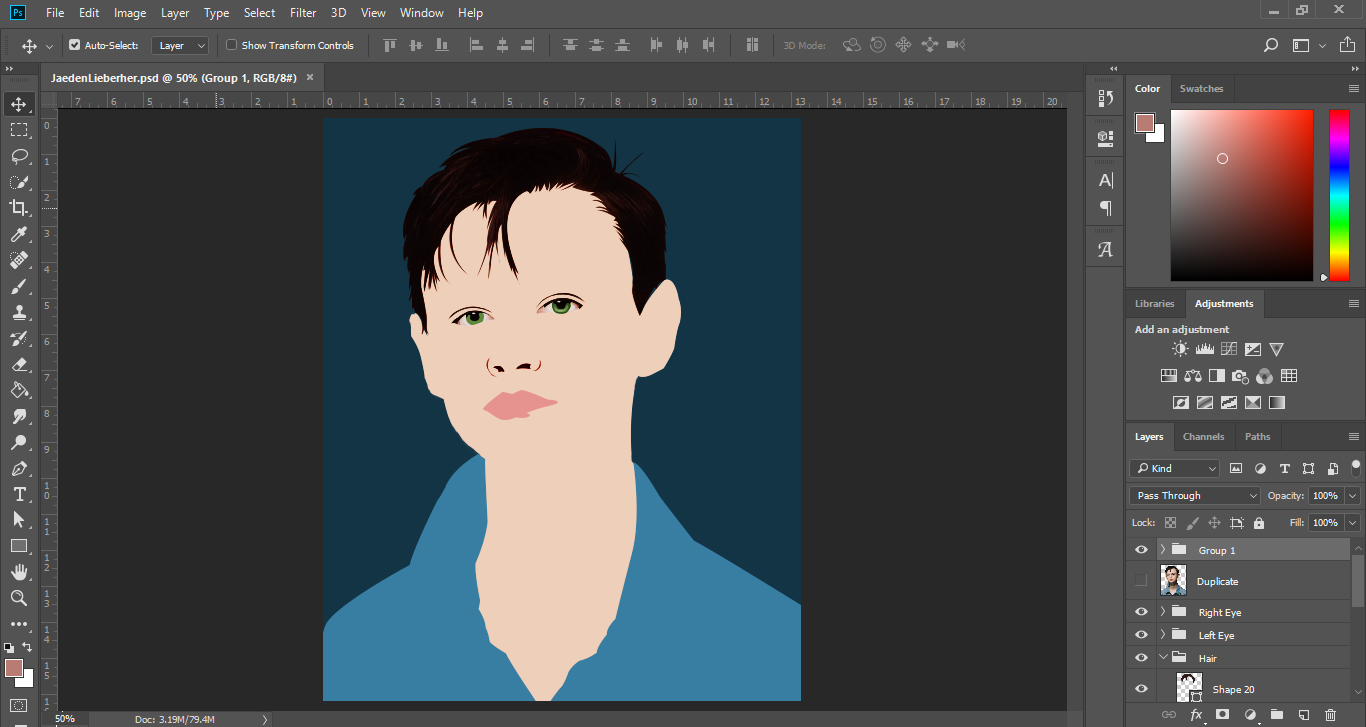Open the Layer menu
This screenshot has height=727, width=1366.
(175, 13)
